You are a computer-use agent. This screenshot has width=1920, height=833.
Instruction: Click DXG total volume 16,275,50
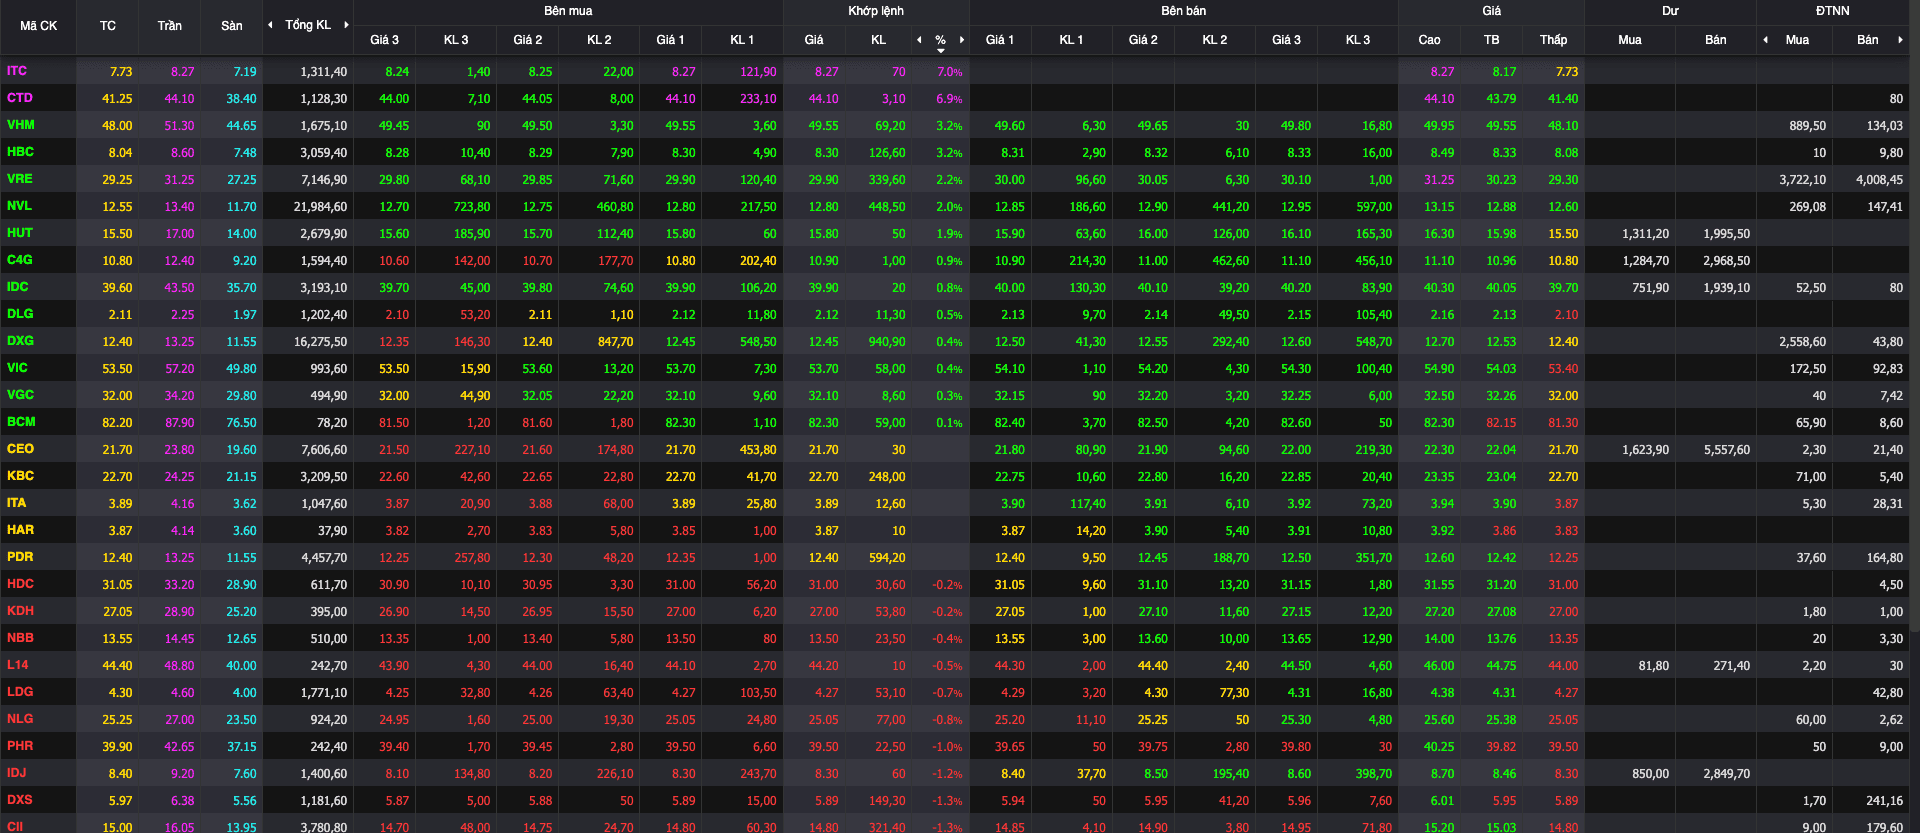point(320,342)
